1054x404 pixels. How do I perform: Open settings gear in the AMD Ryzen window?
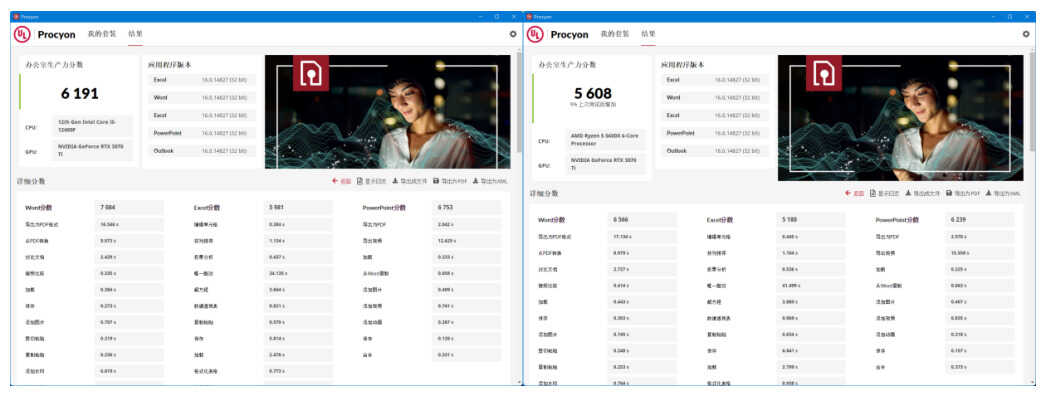1026,34
